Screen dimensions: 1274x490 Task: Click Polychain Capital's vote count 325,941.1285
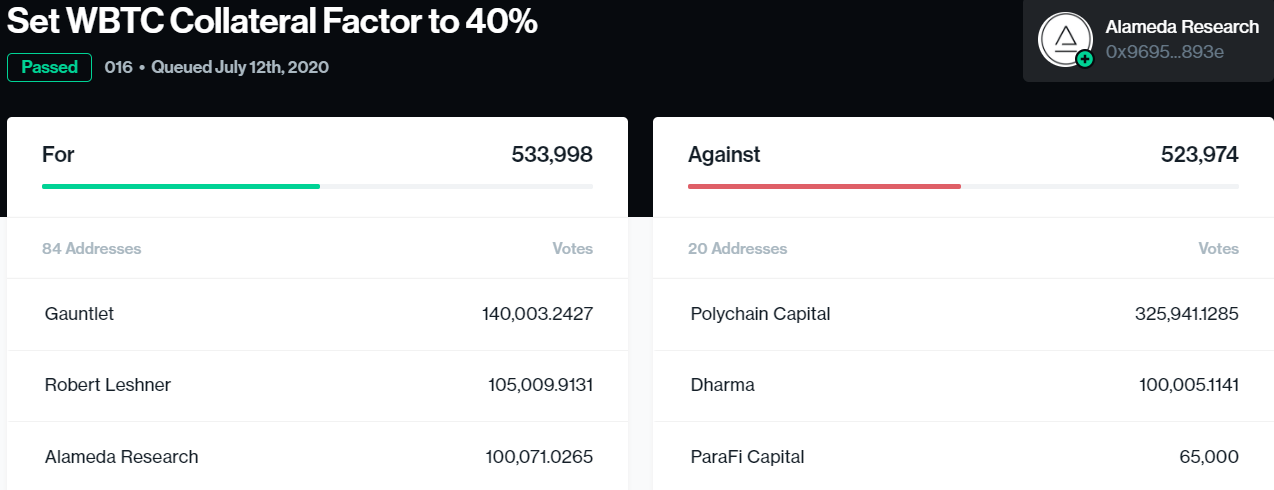pyautogui.click(x=1187, y=314)
